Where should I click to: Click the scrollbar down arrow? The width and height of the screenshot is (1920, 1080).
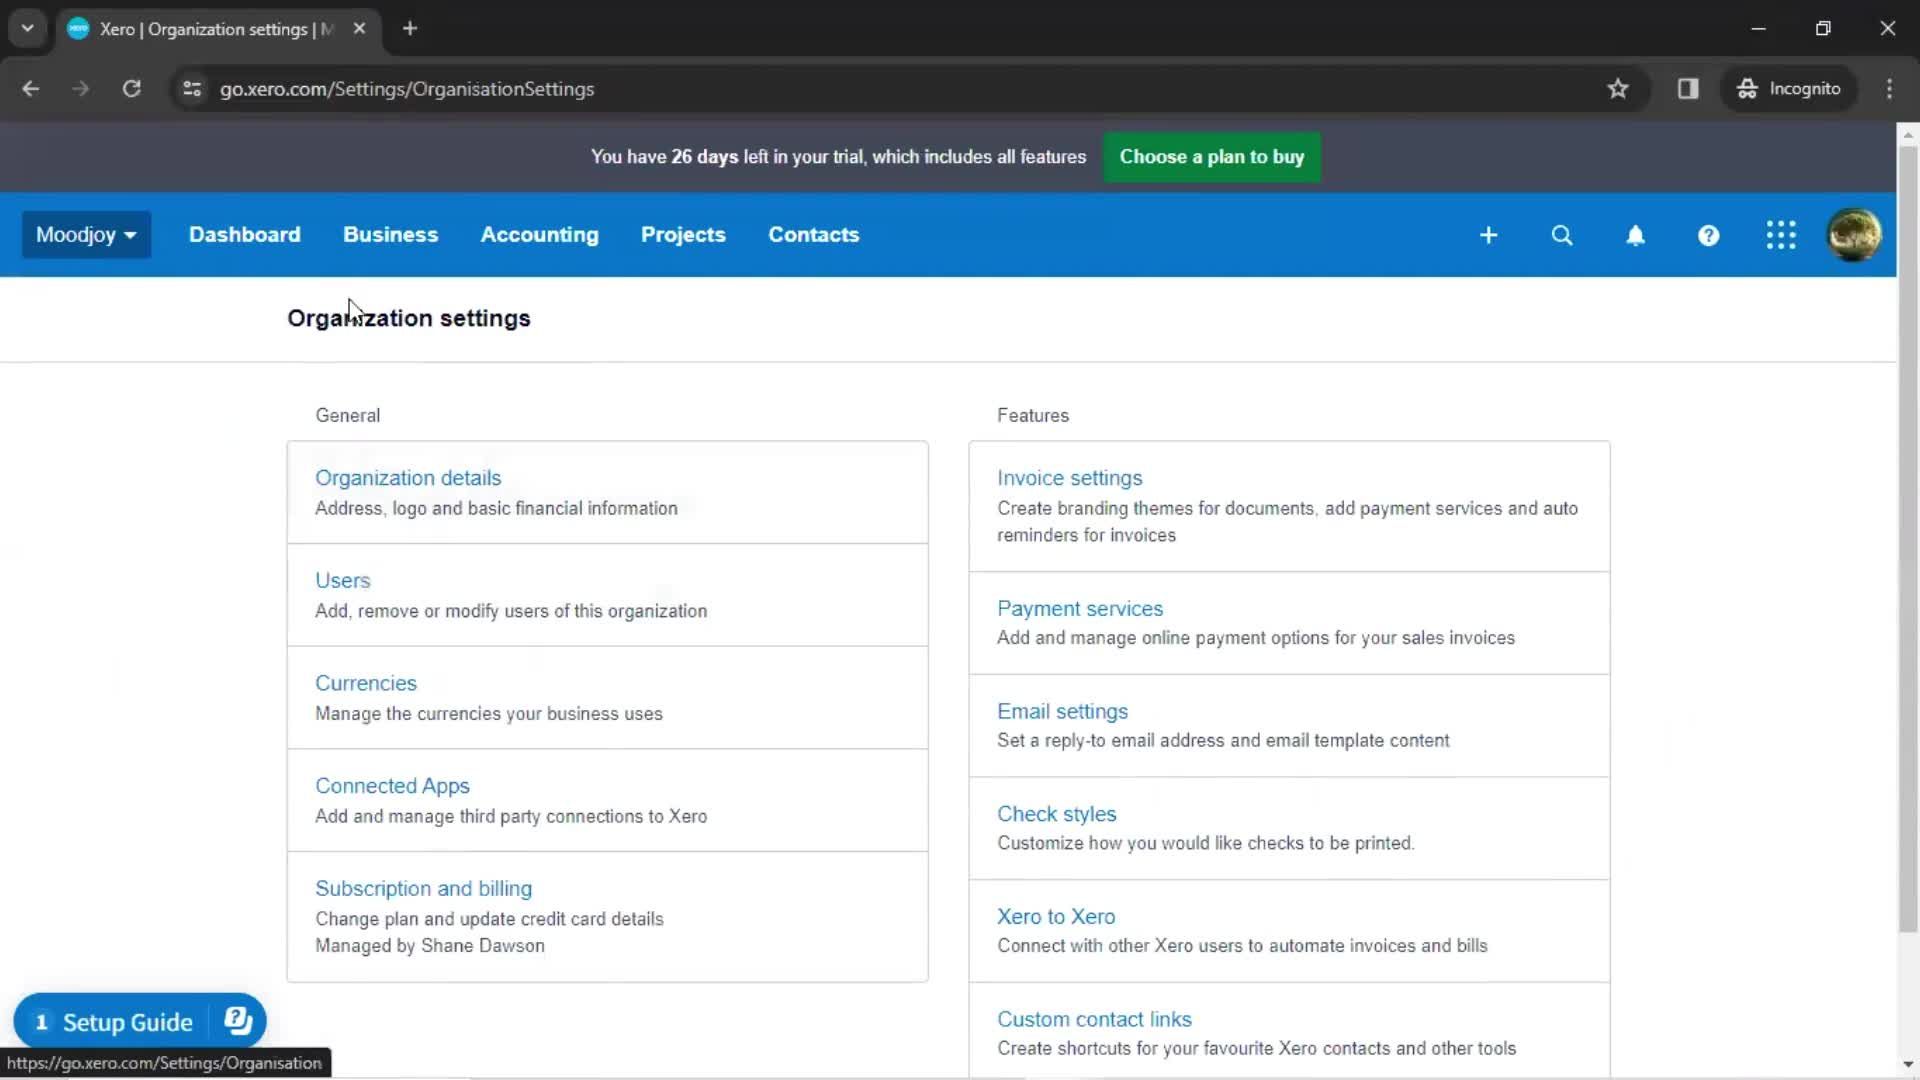pos(1908,1065)
